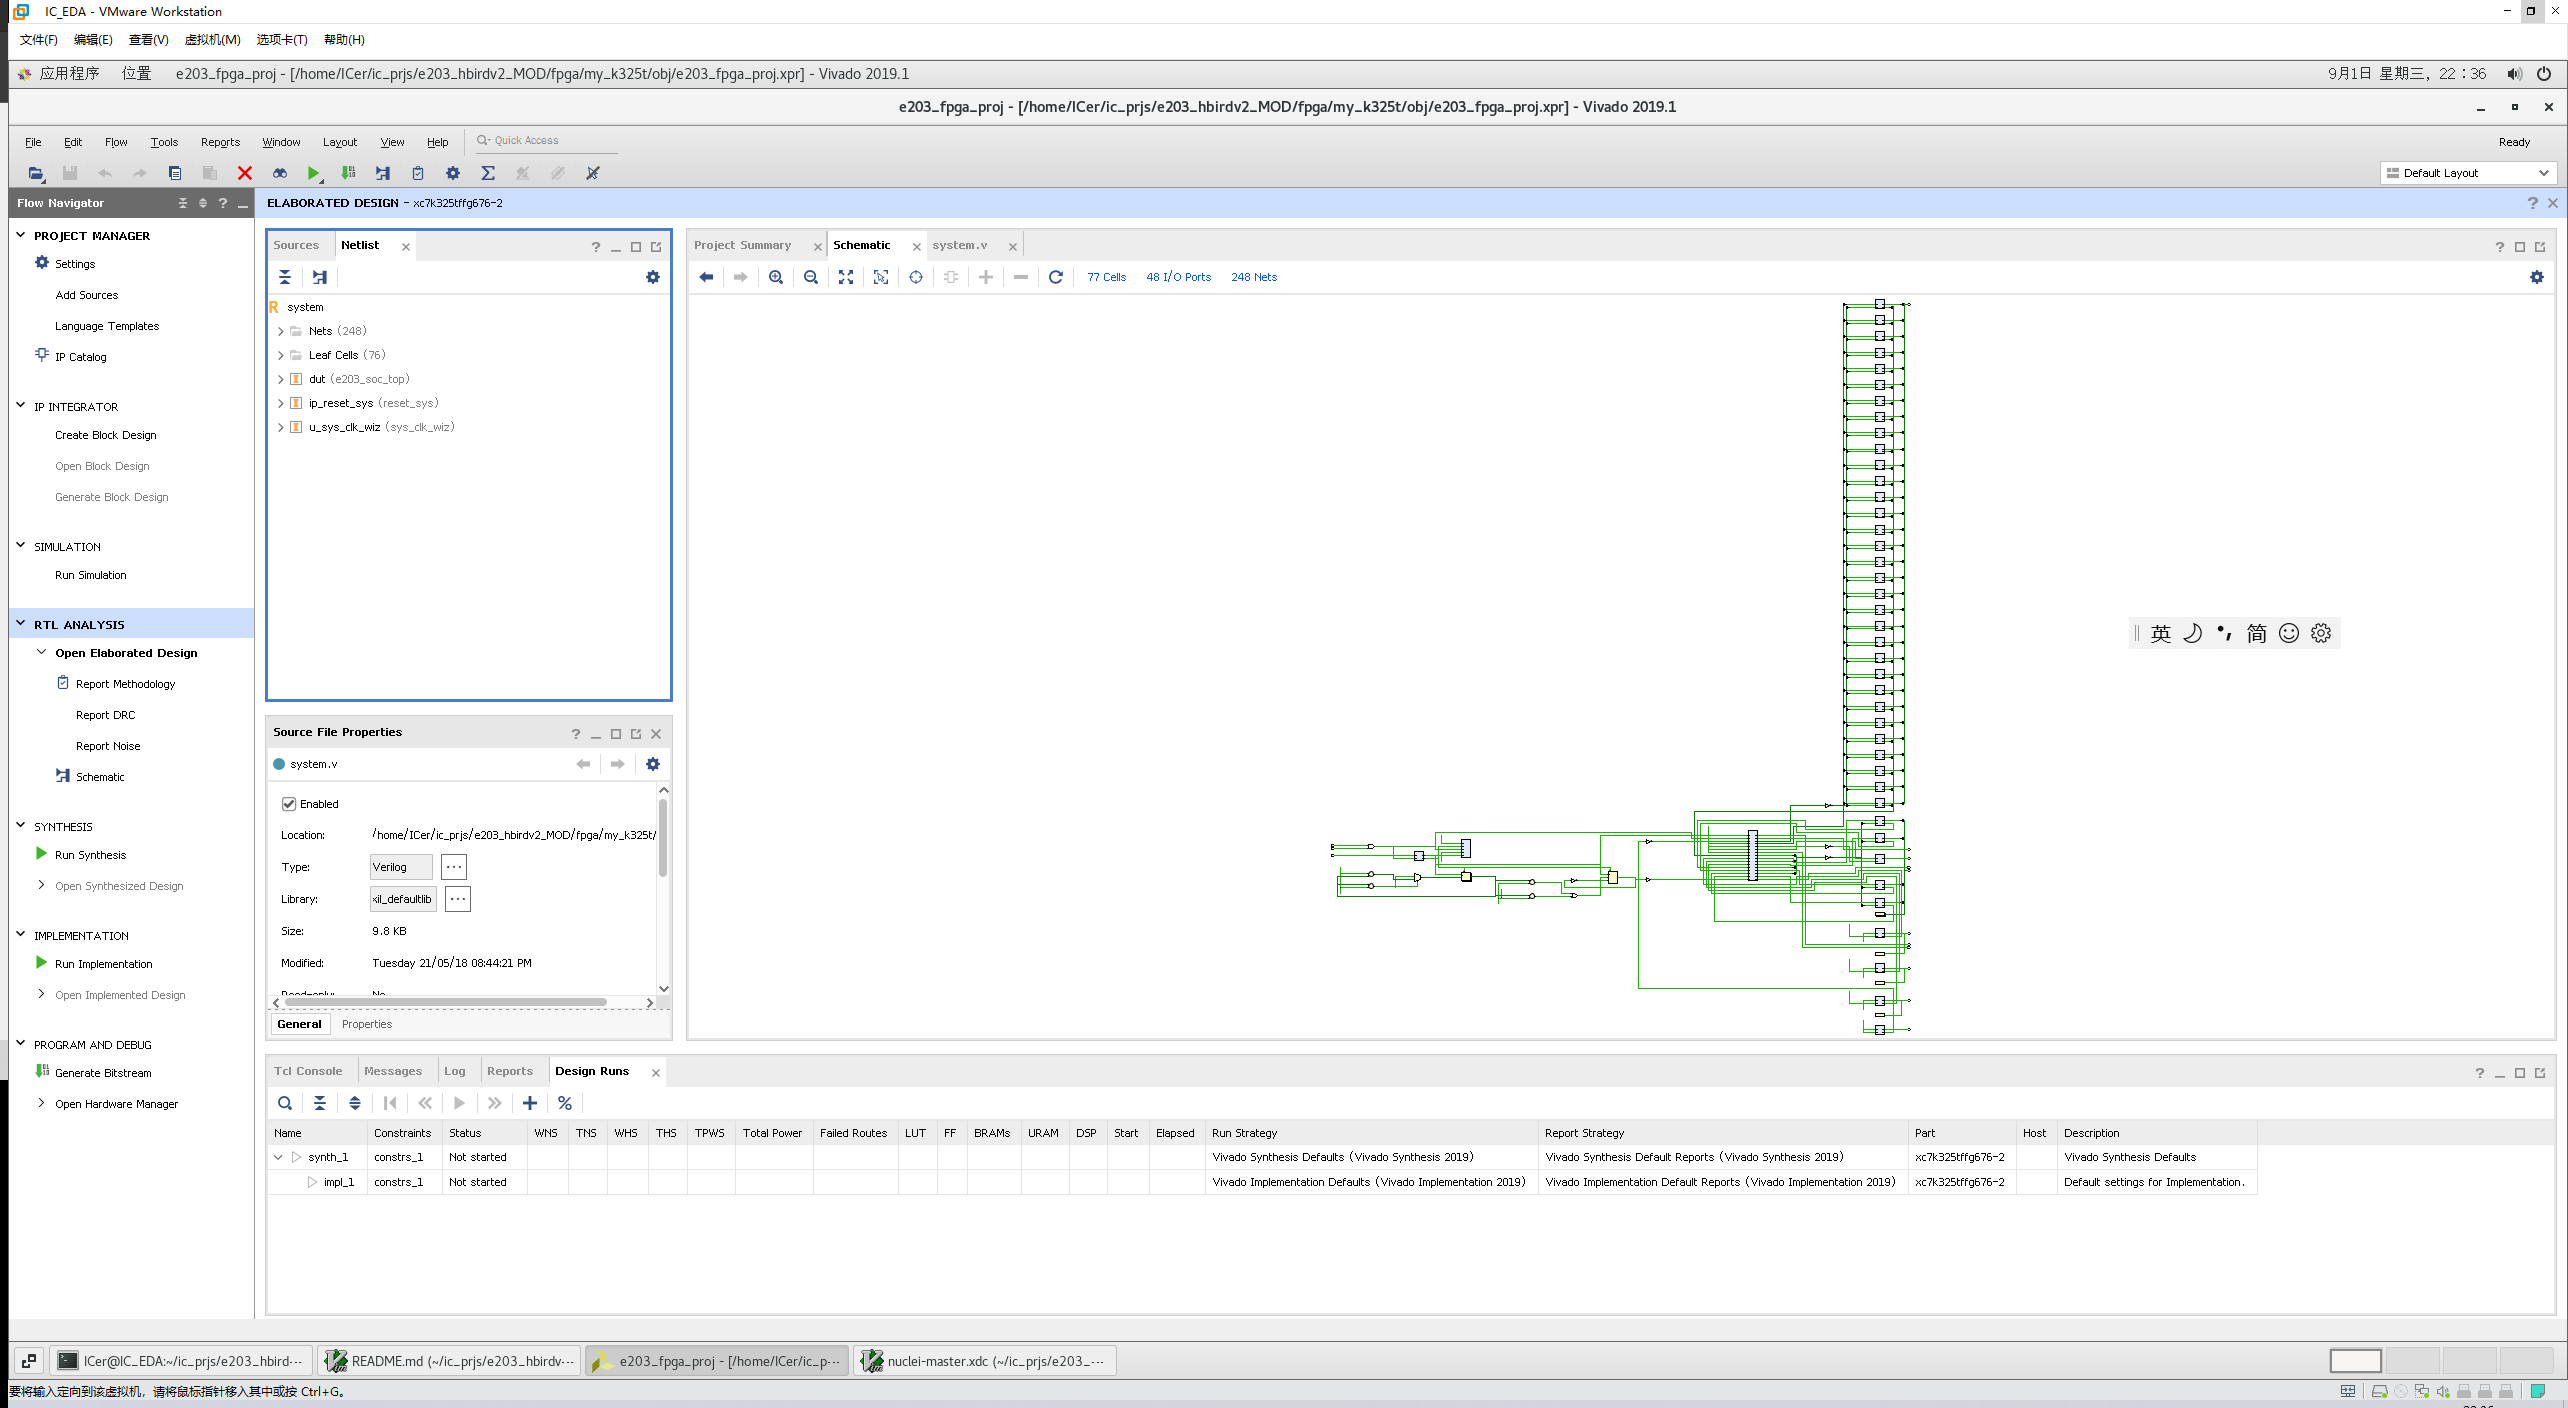Click the Generate Bitstream button

click(102, 1072)
